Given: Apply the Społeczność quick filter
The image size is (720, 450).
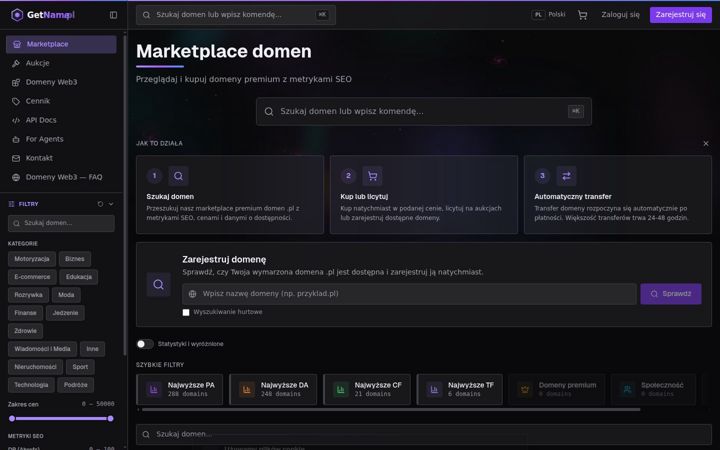Looking at the screenshot, I should point(653,389).
